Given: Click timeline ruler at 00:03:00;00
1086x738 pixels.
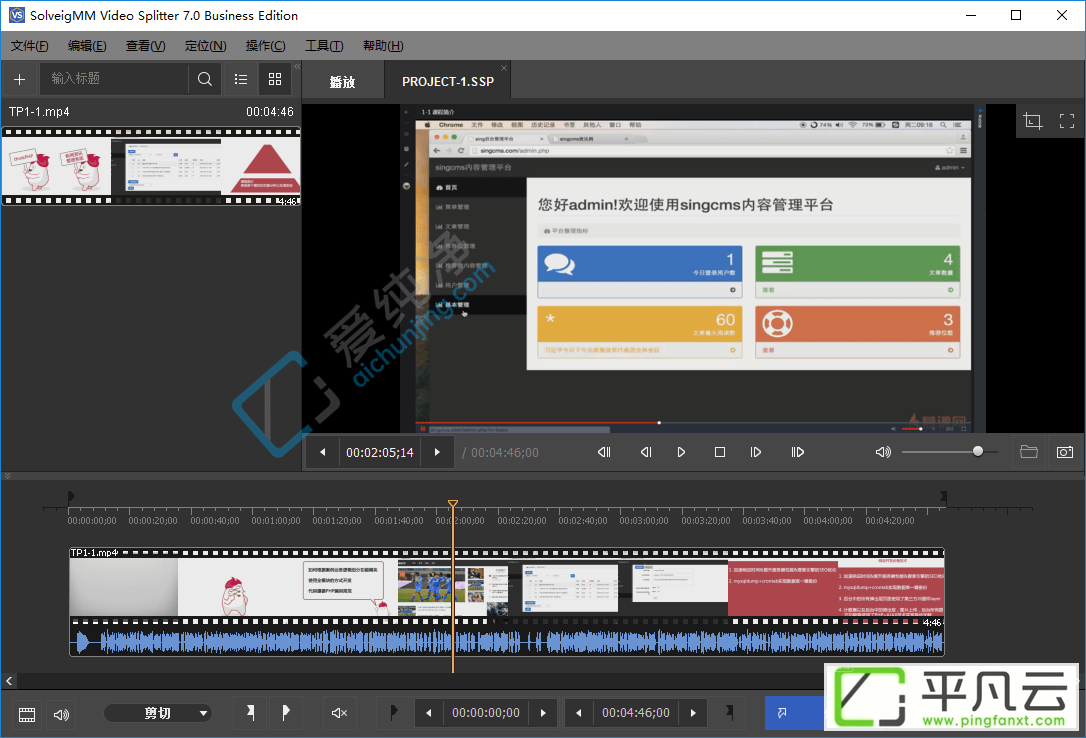Looking at the screenshot, I should [643, 520].
